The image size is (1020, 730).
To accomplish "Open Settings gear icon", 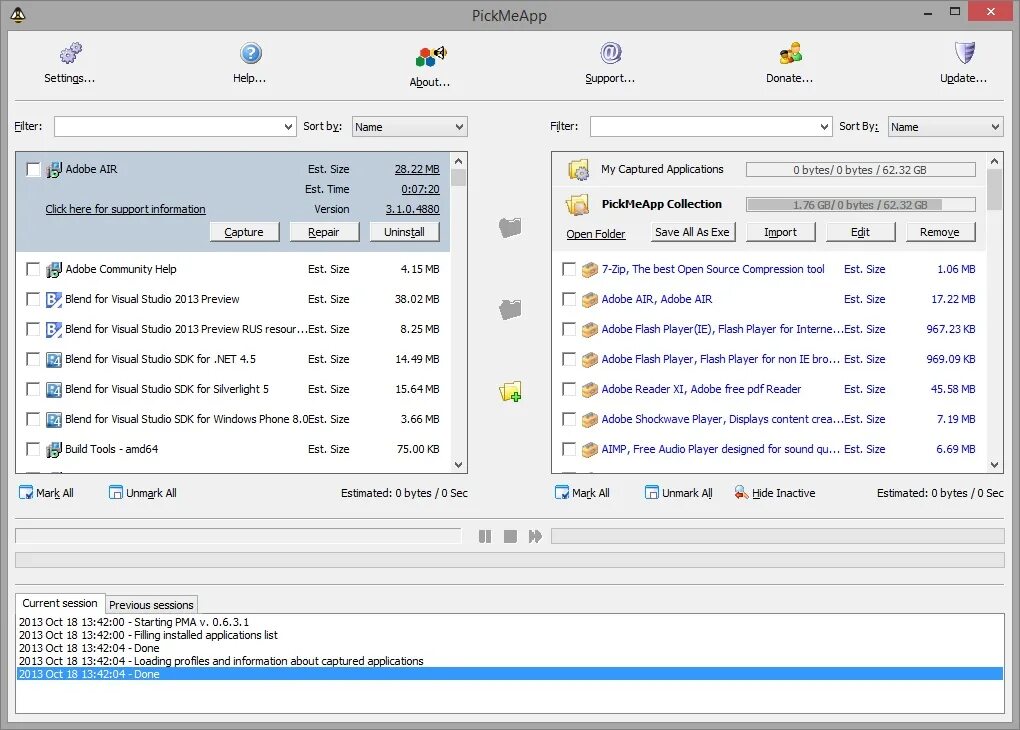I will [70, 53].
